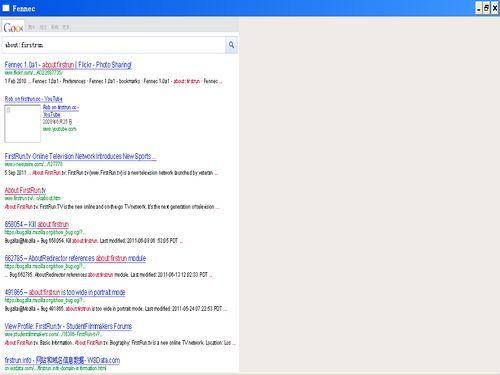The width and height of the screenshot is (500, 375).
Task: Open the YouTube video thumbnail placeholder
Action: [22, 124]
